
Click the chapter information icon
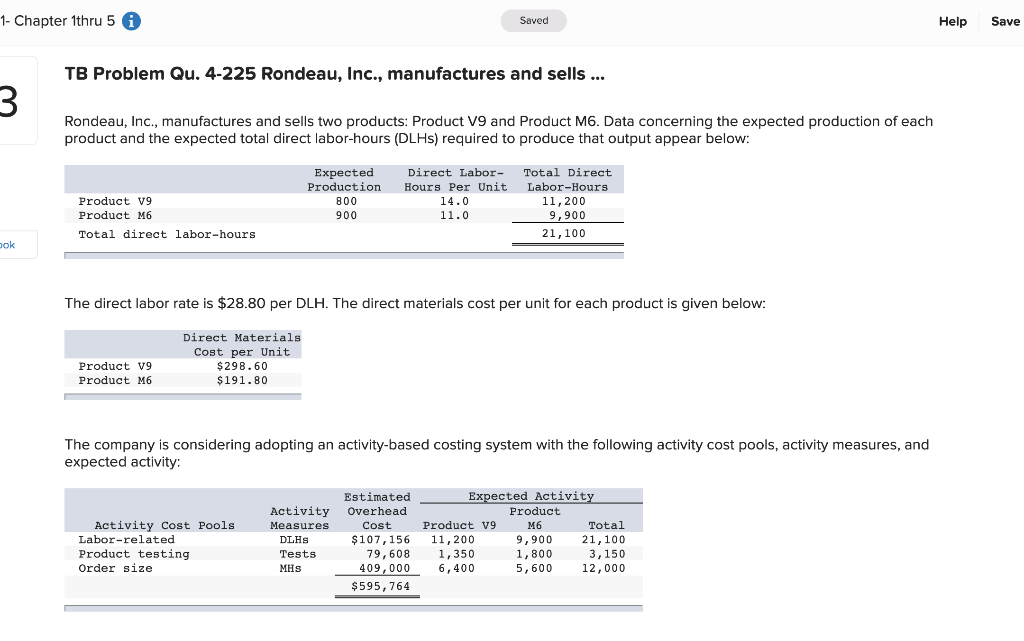coord(132,20)
